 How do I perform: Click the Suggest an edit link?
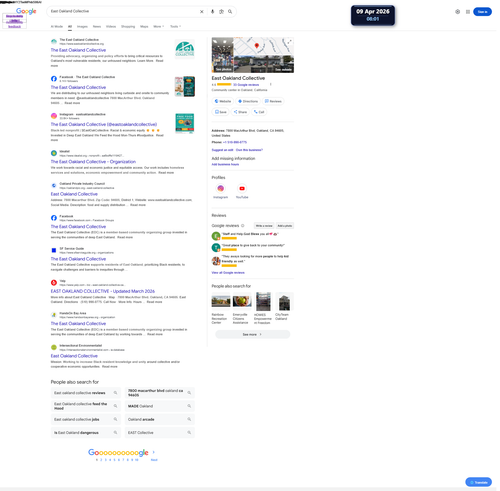click(x=222, y=150)
